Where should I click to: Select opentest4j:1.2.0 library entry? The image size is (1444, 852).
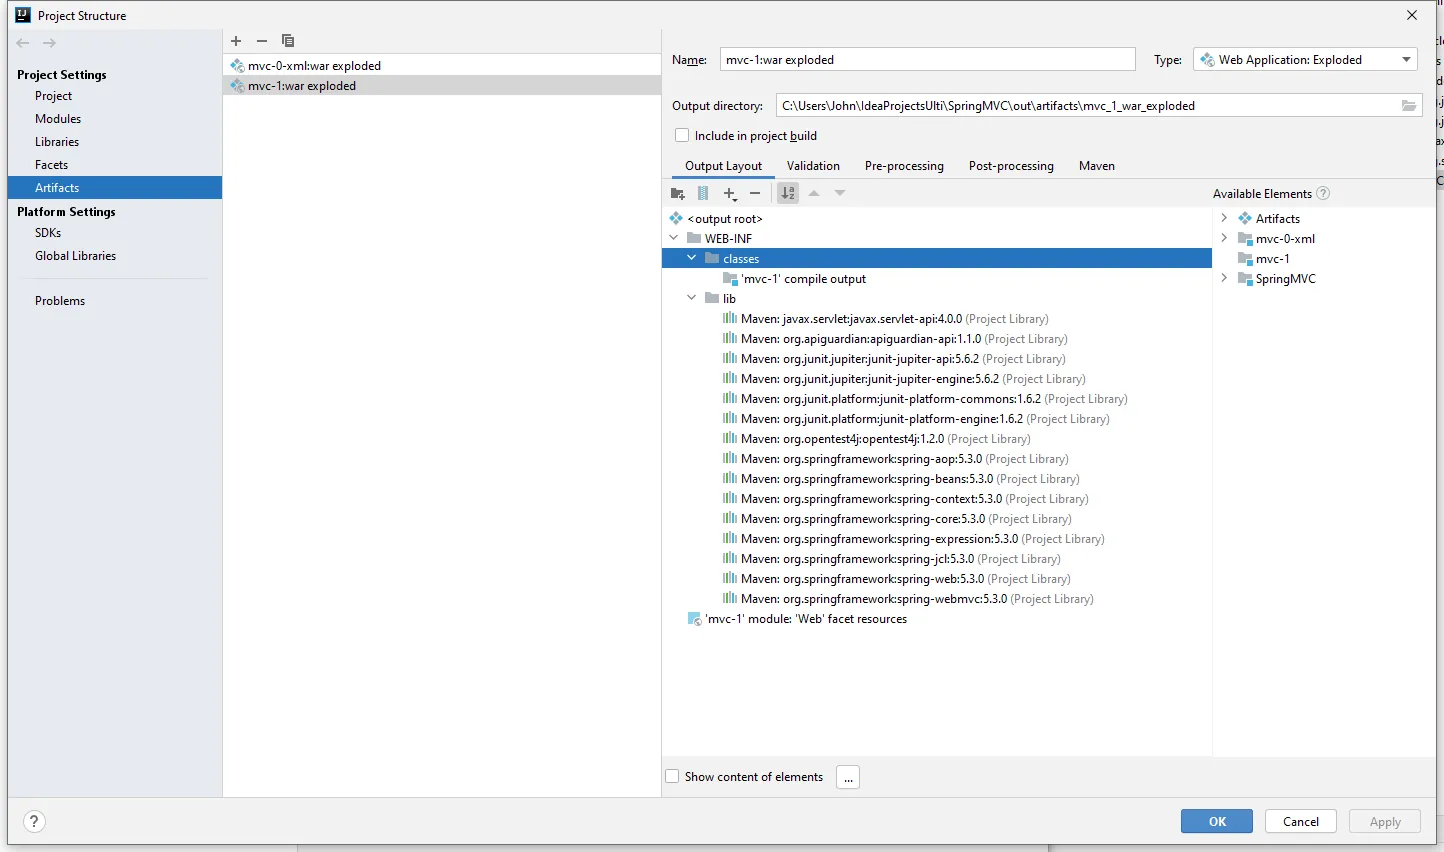point(876,439)
